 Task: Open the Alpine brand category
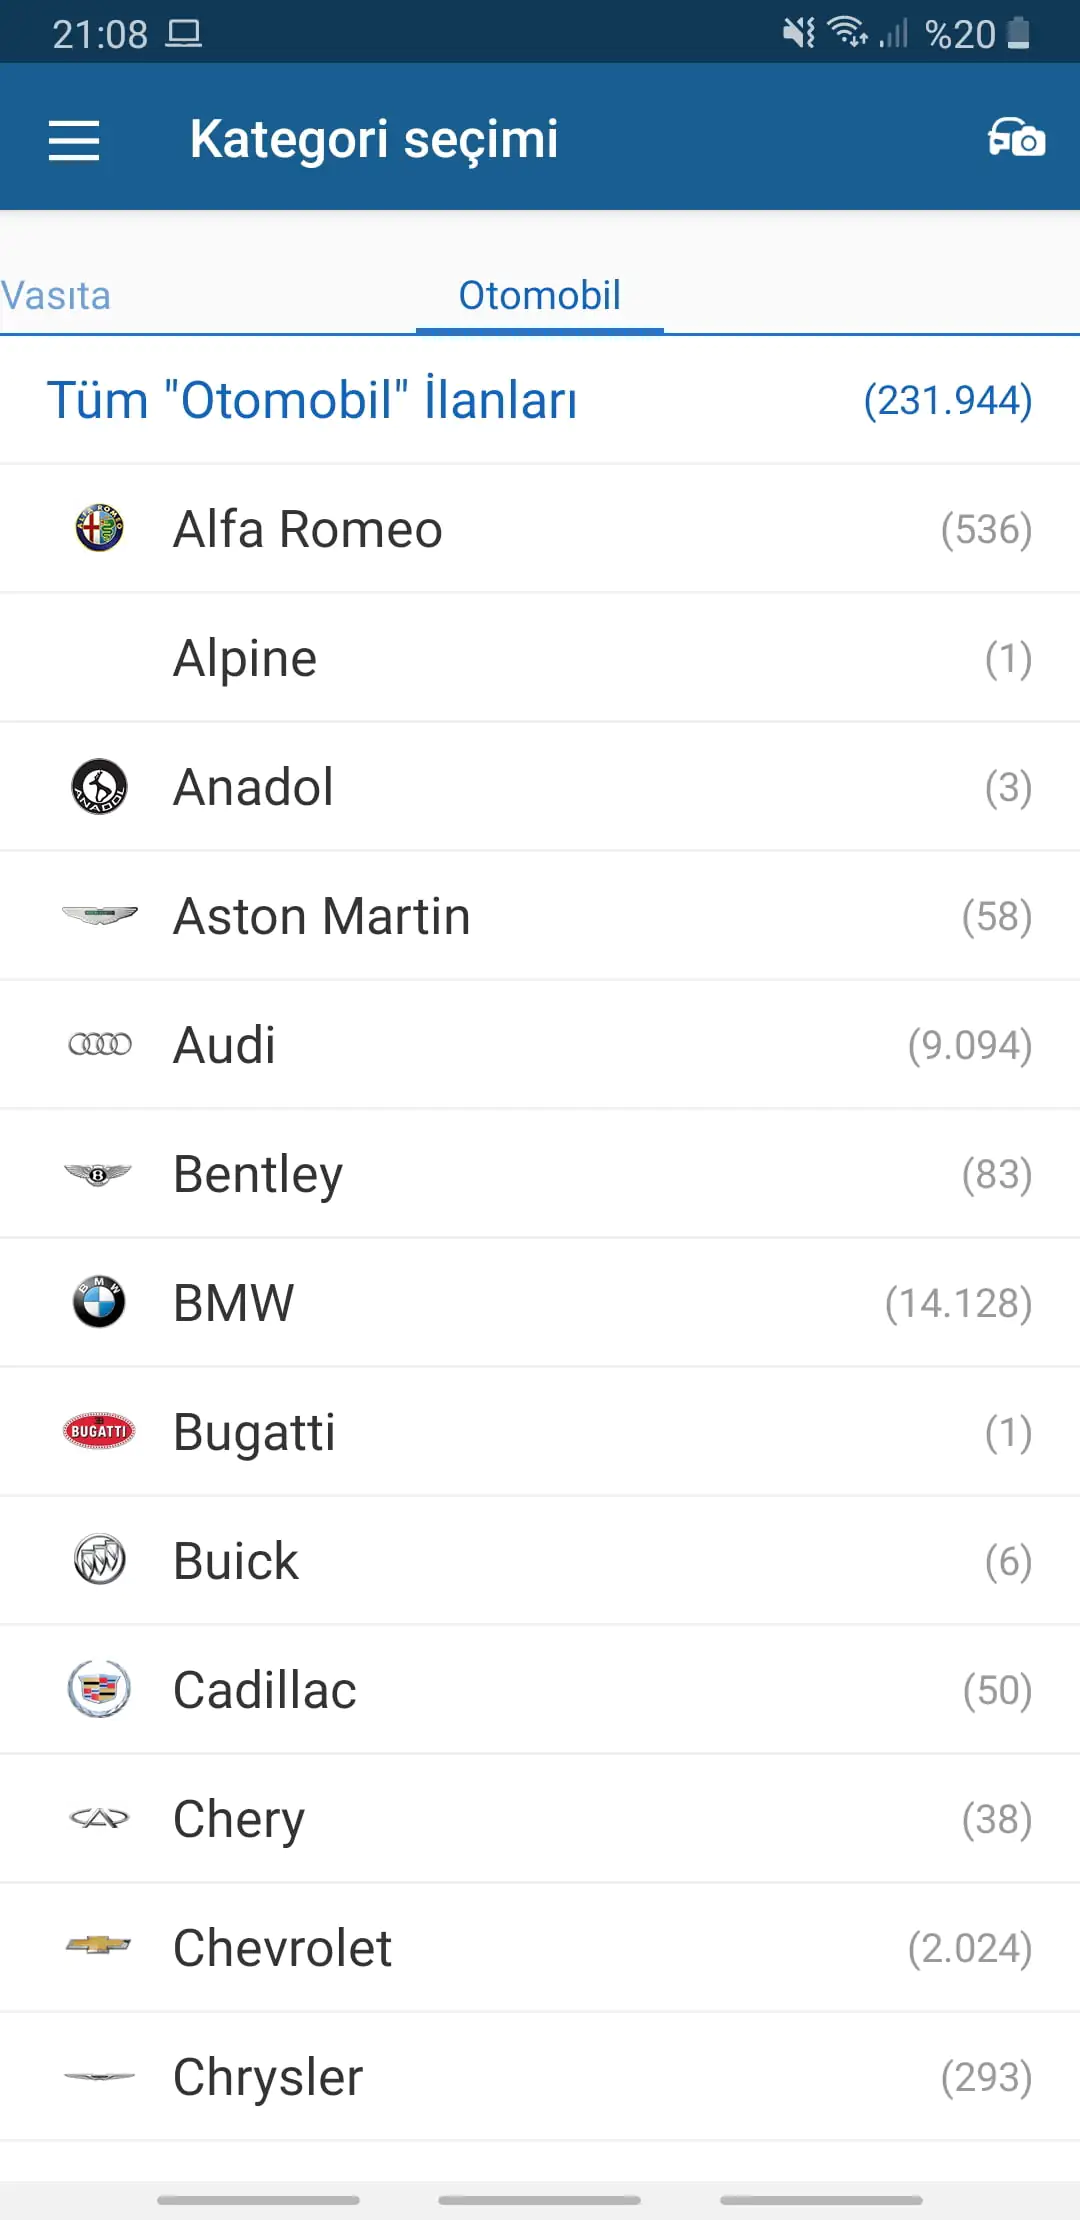(245, 658)
